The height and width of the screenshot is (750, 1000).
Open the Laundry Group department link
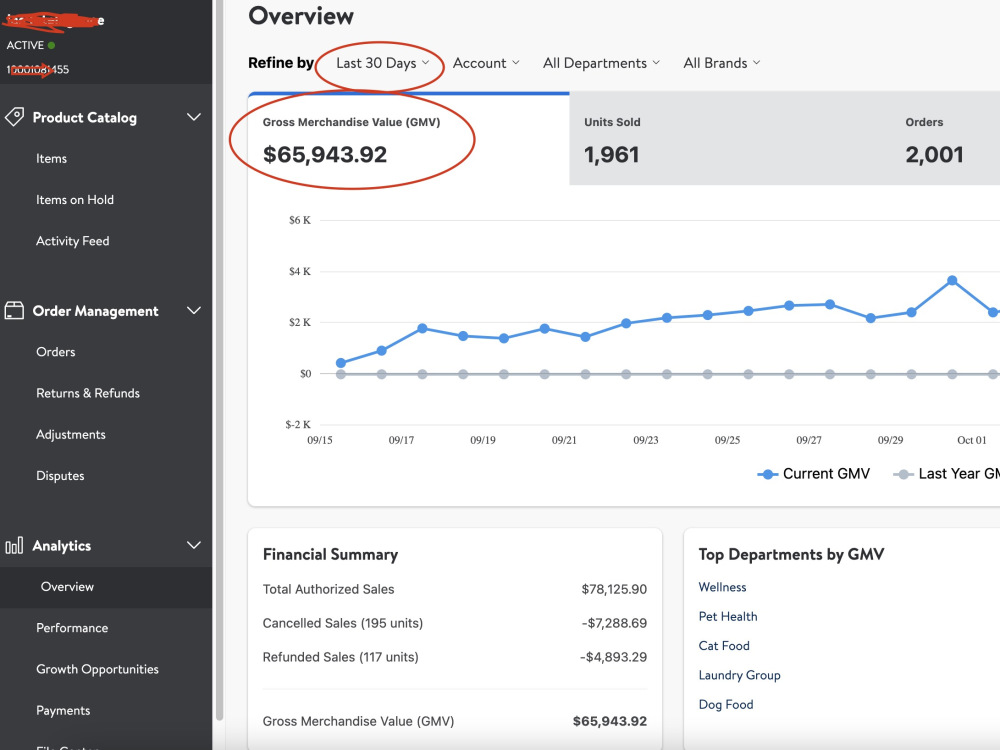[x=739, y=675]
